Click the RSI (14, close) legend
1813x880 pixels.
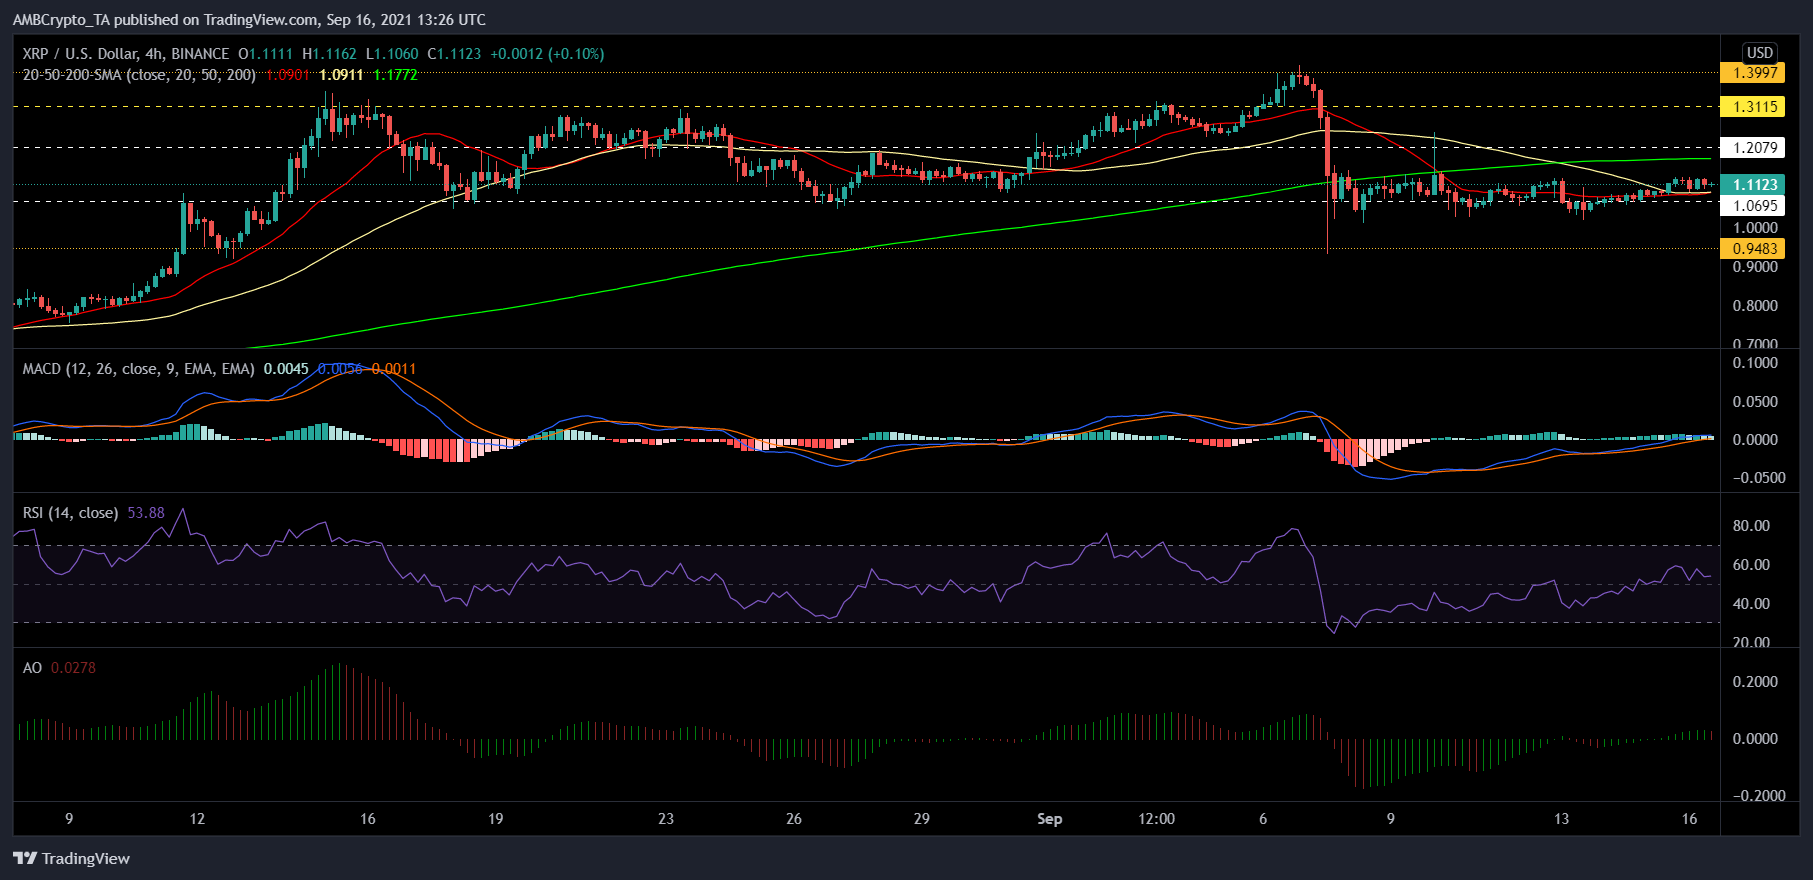[x=70, y=513]
